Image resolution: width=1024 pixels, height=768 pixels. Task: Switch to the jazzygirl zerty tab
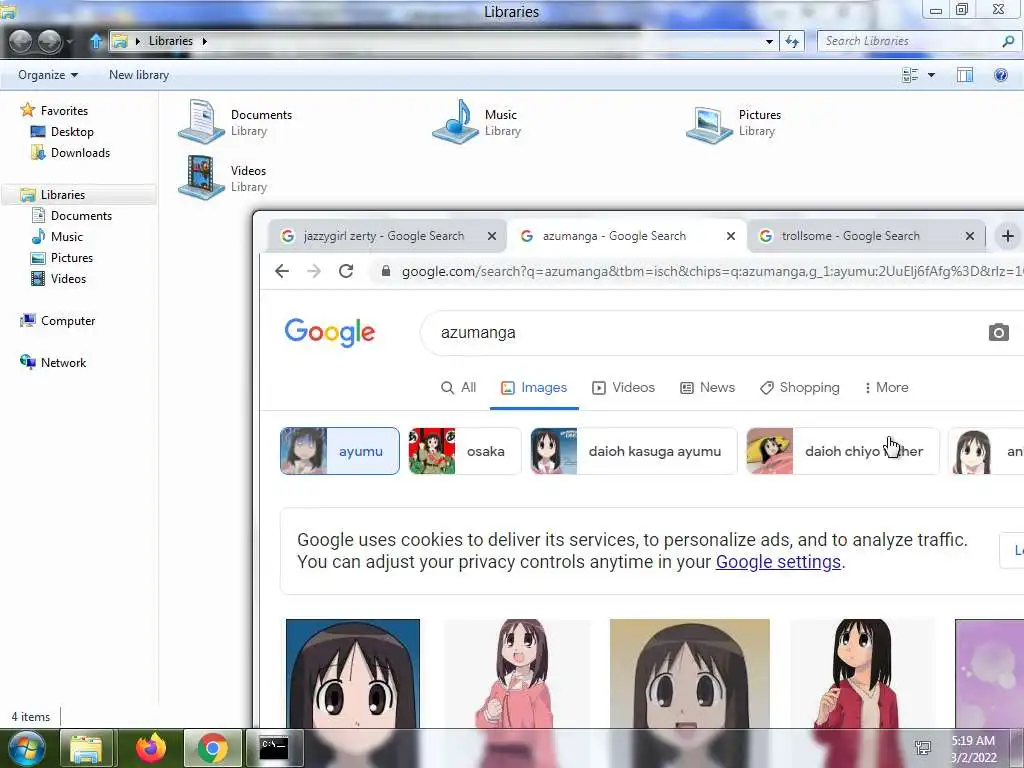click(x=386, y=236)
